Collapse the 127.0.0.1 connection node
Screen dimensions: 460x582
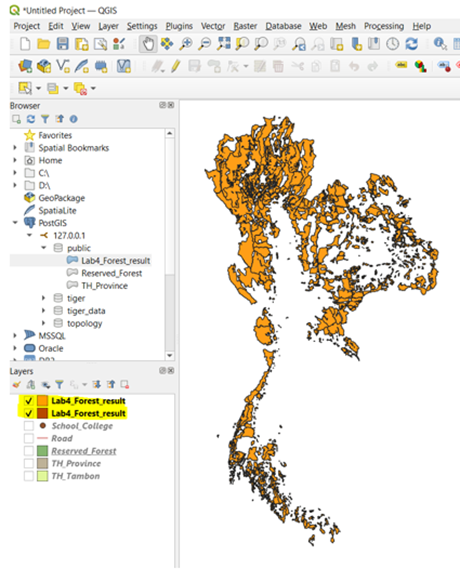tap(29, 235)
